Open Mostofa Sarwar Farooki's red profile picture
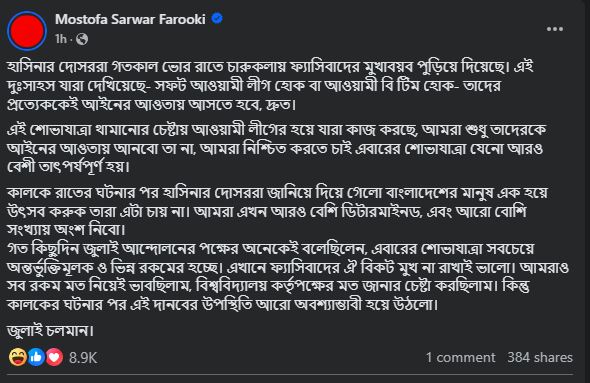Screen dimensions: 590x383 pos(27,31)
